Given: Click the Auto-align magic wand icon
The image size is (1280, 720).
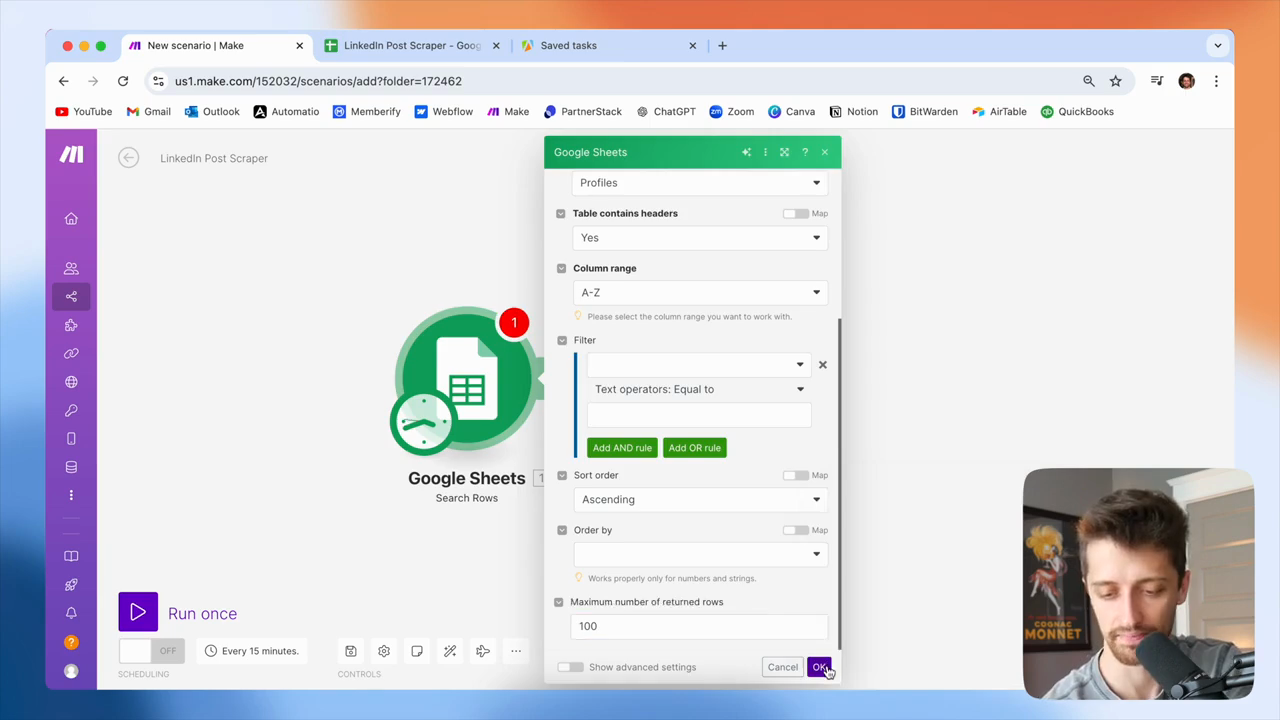Looking at the screenshot, I should [450, 651].
